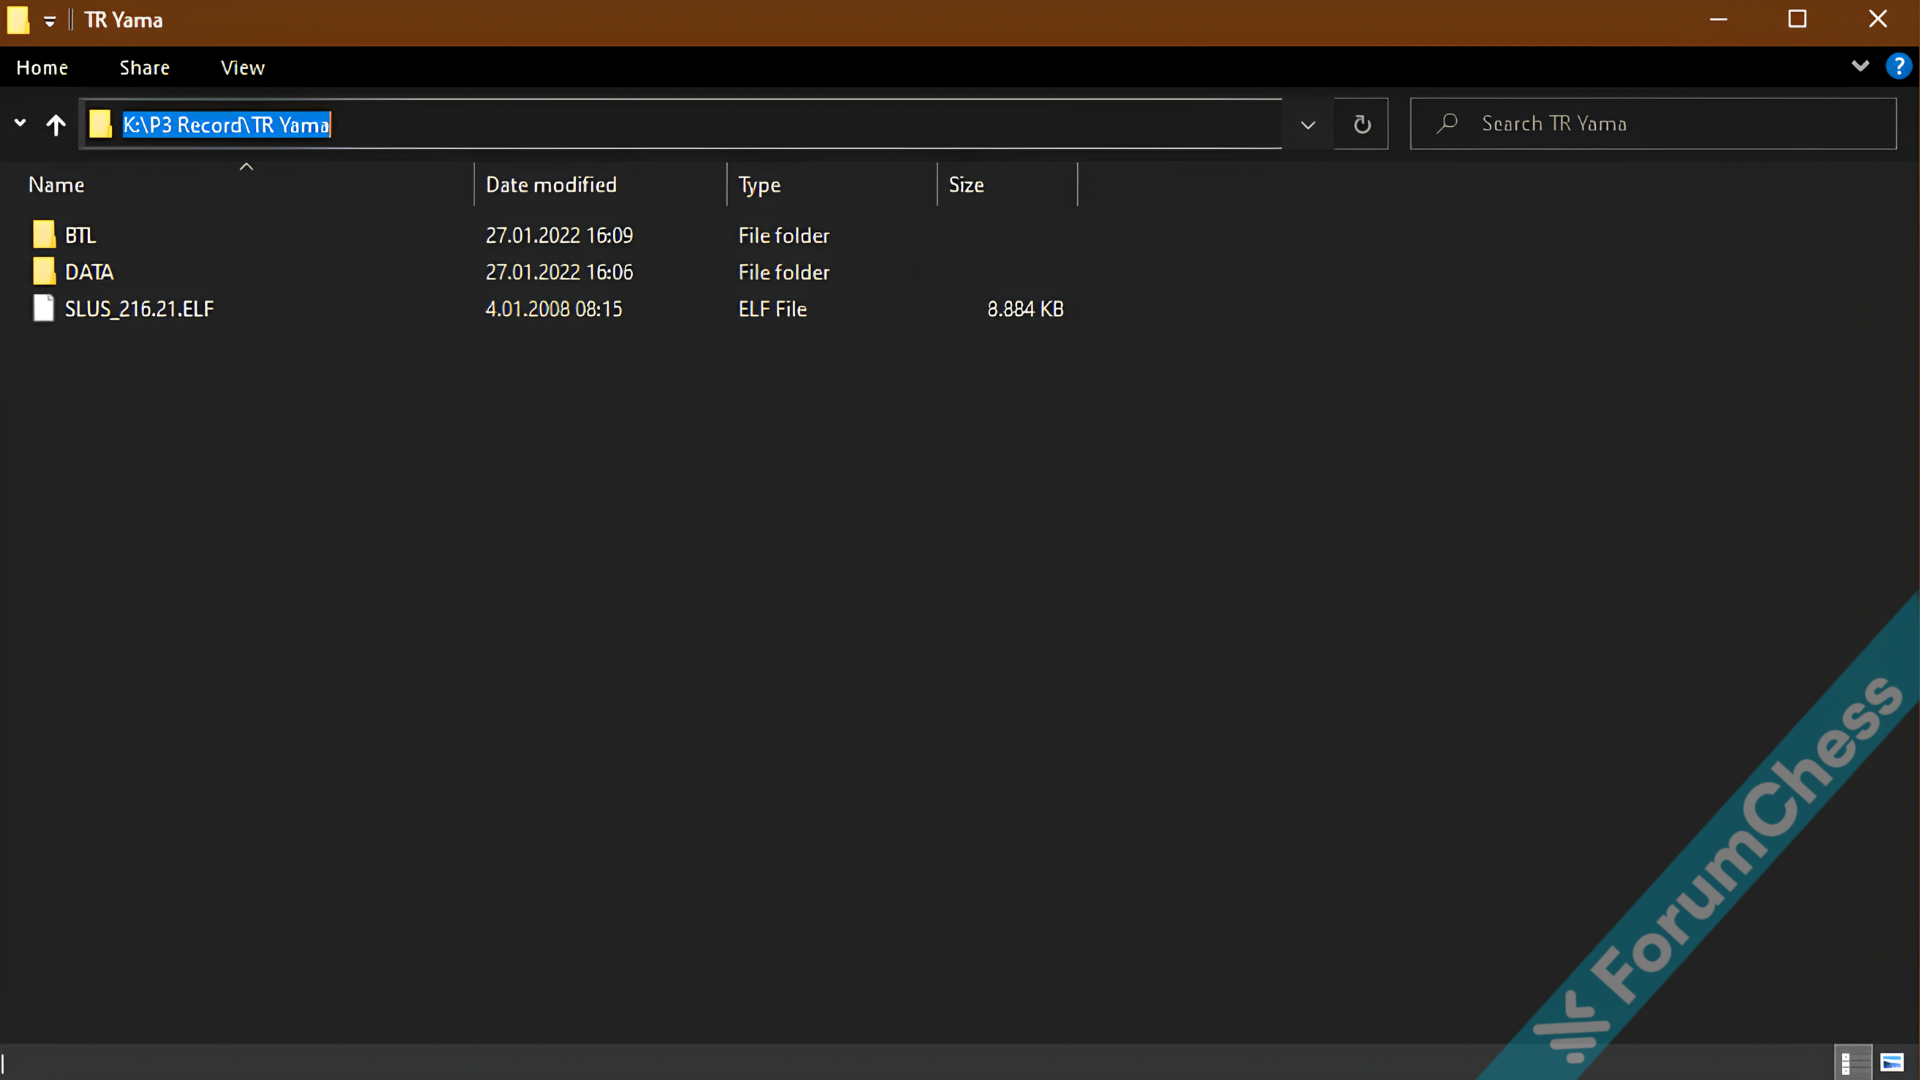The width and height of the screenshot is (1920, 1080).
Task: Expand the ribbon with the chevron
Action: coord(1860,67)
